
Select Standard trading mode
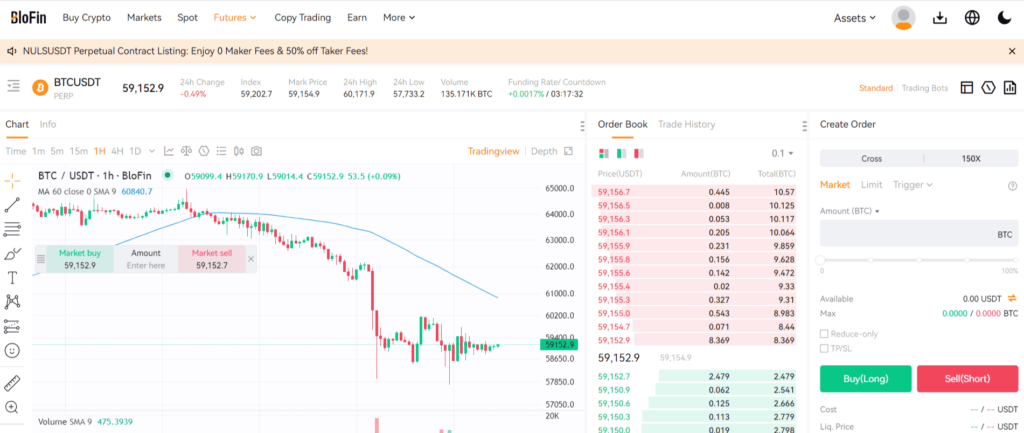coord(876,88)
